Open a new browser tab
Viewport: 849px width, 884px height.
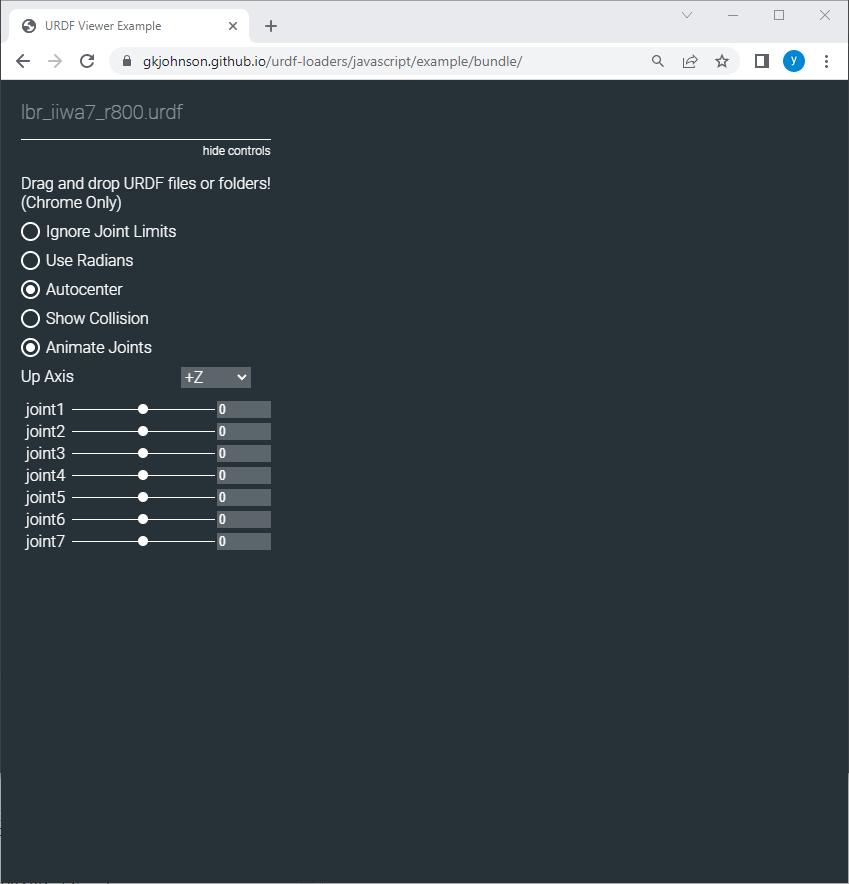(x=270, y=25)
